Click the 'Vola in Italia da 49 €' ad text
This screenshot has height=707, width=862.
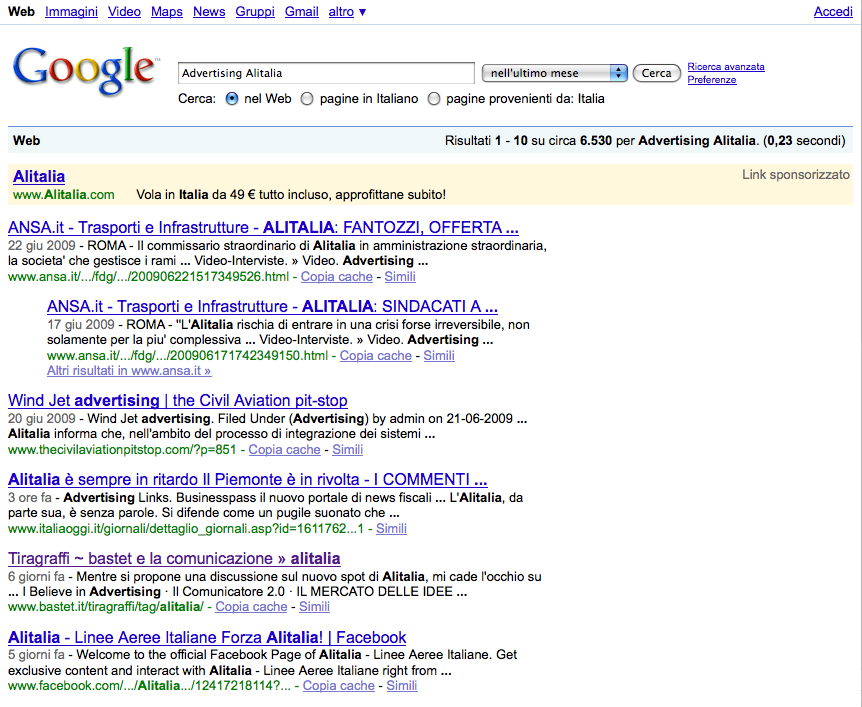(x=196, y=195)
